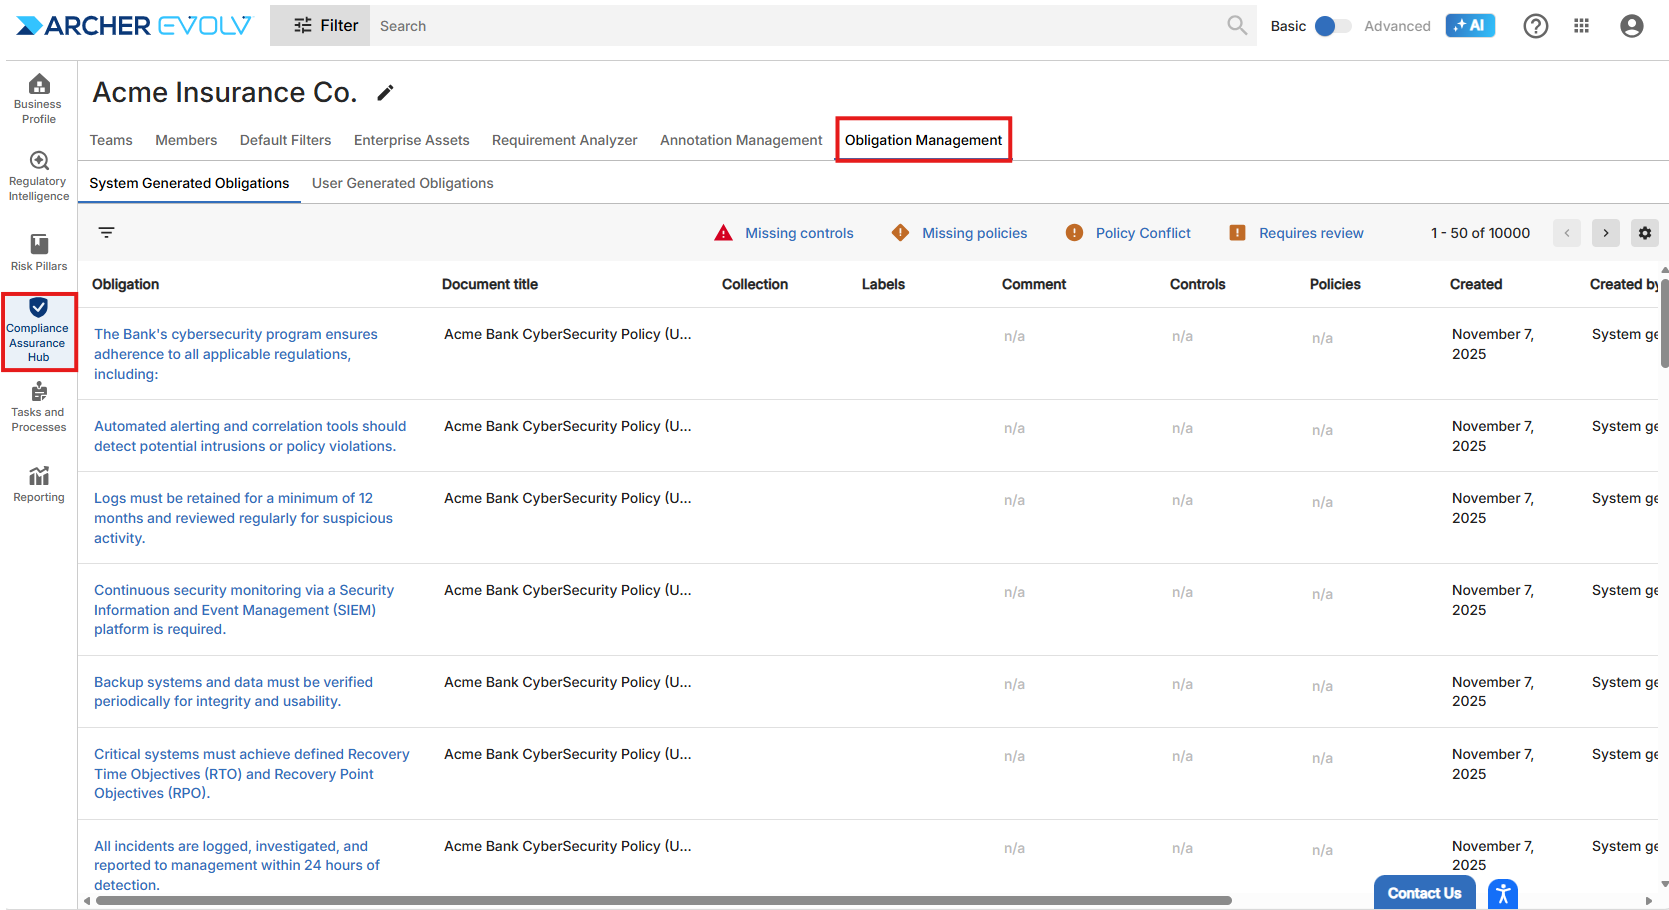Open the help question mark icon
Screen dimensions: 1669x910
(x=1535, y=26)
